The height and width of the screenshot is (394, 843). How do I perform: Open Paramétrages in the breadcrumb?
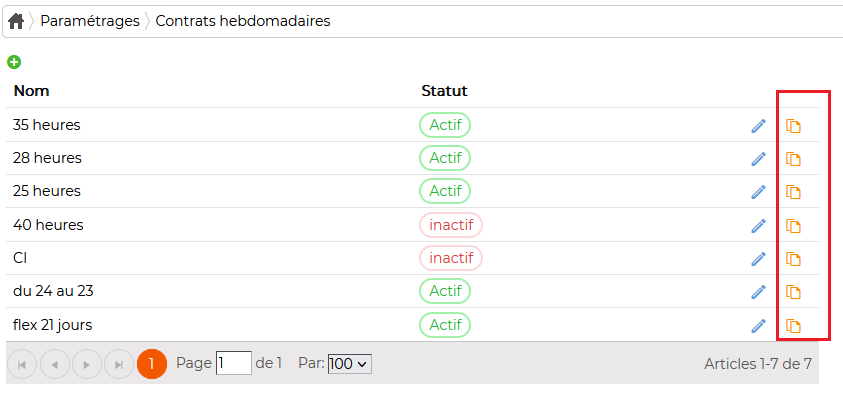(90, 22)
